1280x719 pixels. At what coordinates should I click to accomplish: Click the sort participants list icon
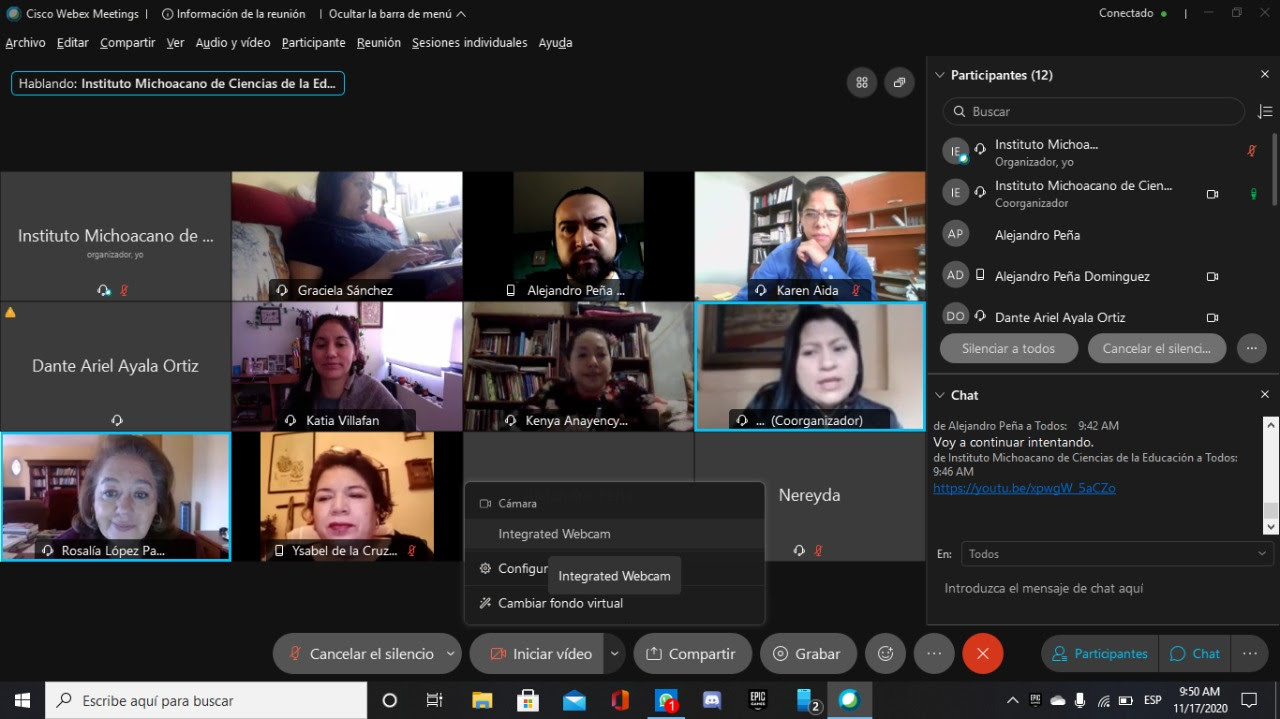[x=1265, y=112]
